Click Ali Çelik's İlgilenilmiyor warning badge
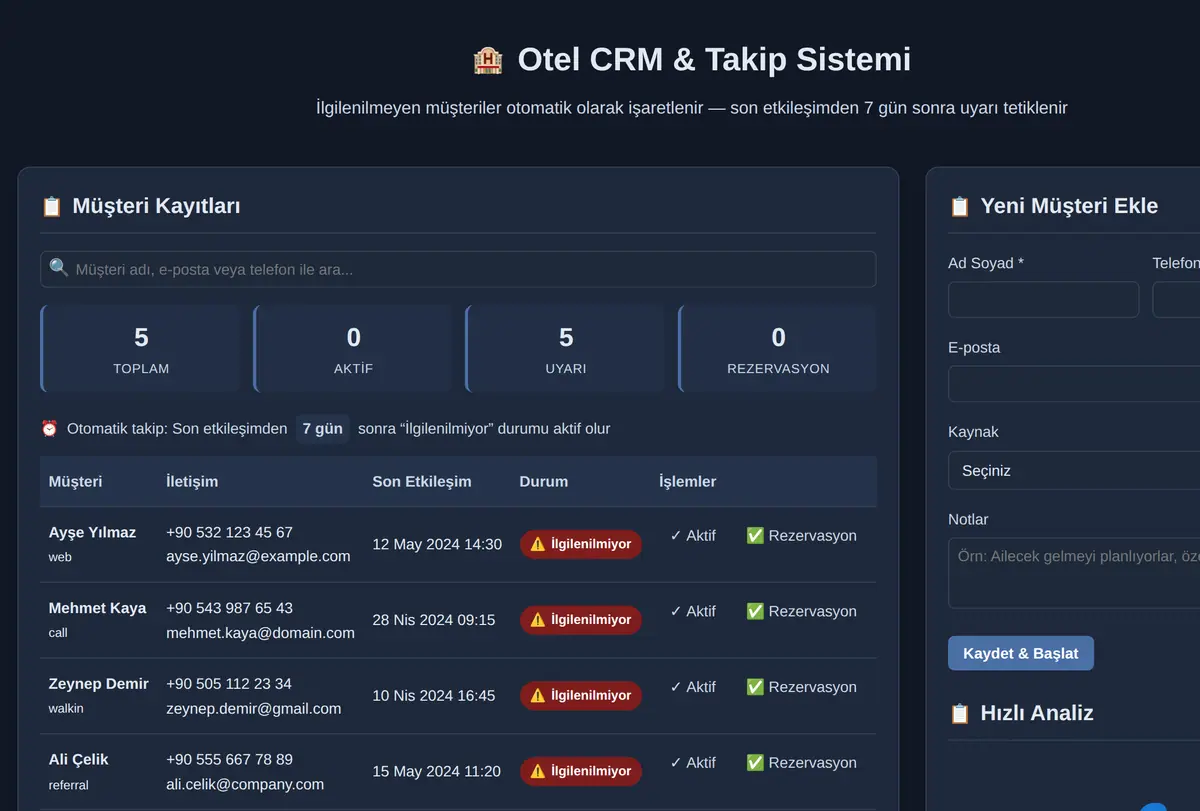The width and height of the screenshot is (1200, 811). coord(581,771)
